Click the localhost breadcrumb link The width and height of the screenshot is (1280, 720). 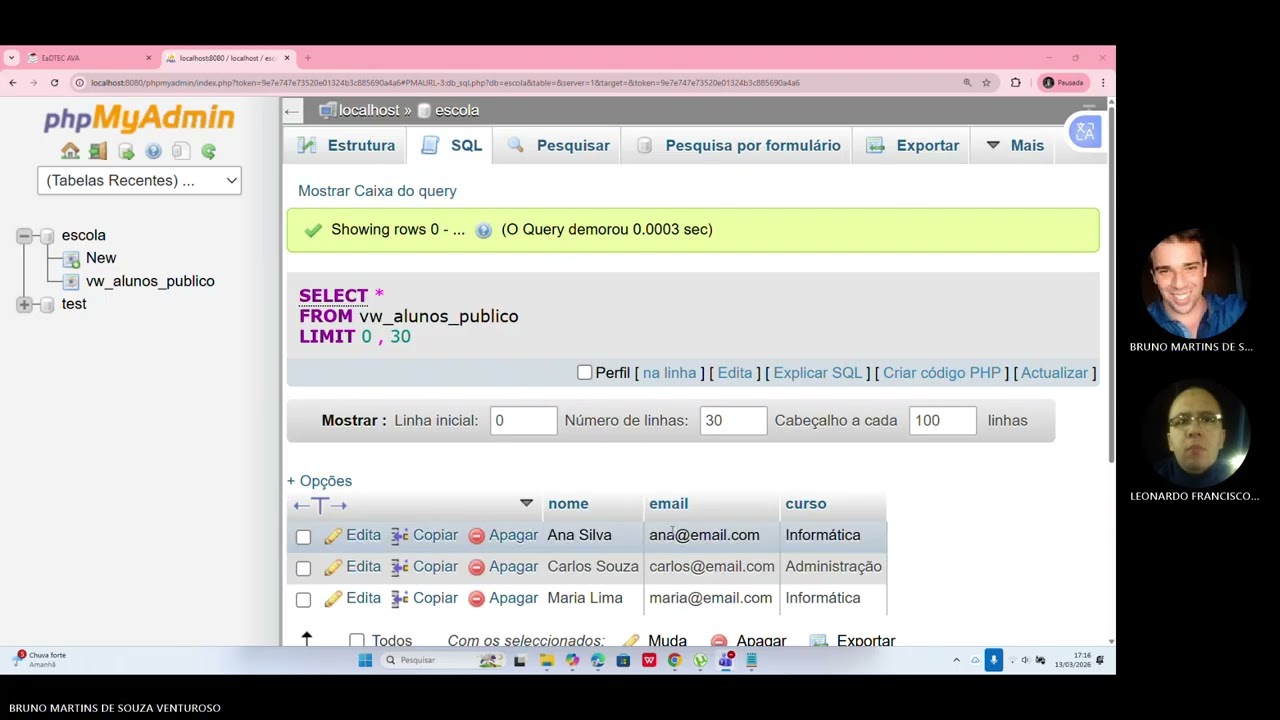369,111
